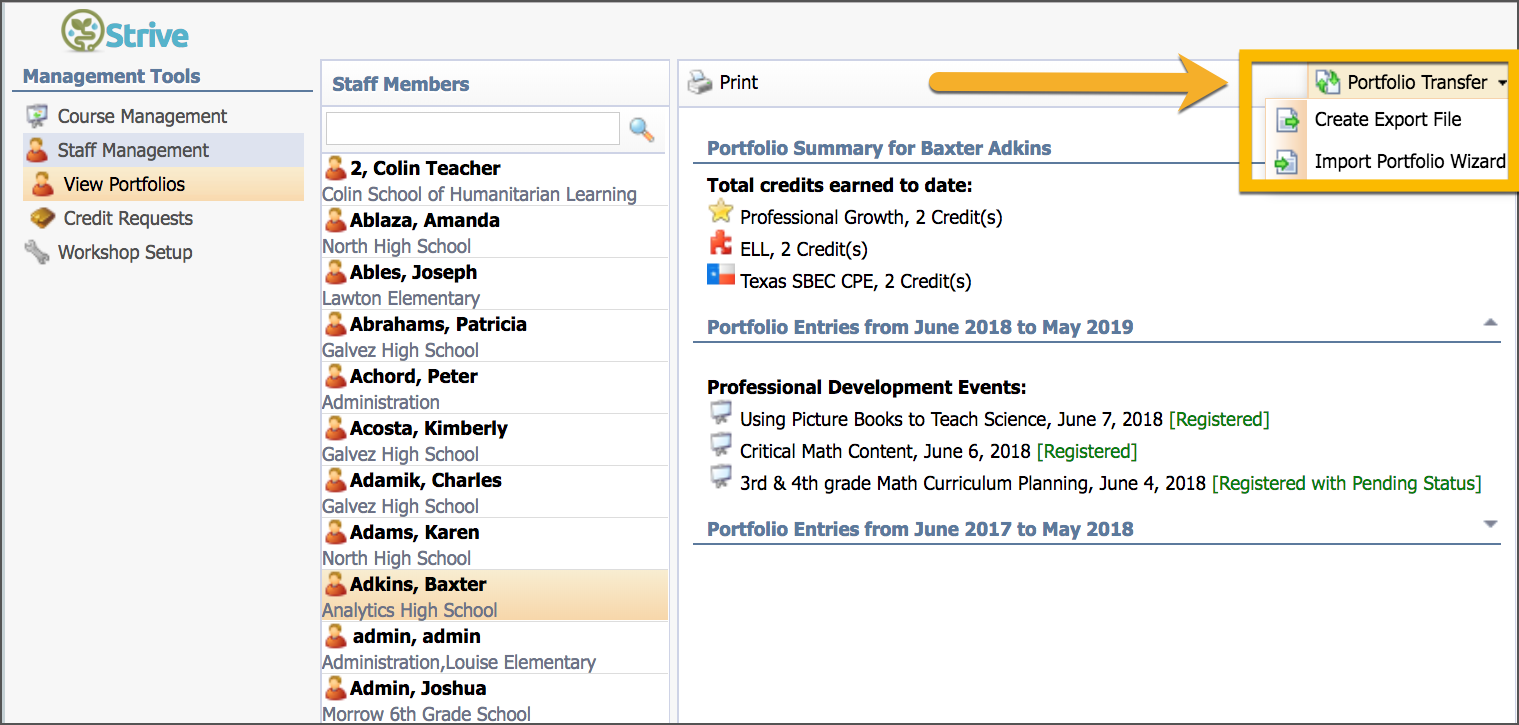The width and height of the screenshot is (1519, 725).
Task: Click the Portfolio Transfer button label
Action: point(1417,82)
